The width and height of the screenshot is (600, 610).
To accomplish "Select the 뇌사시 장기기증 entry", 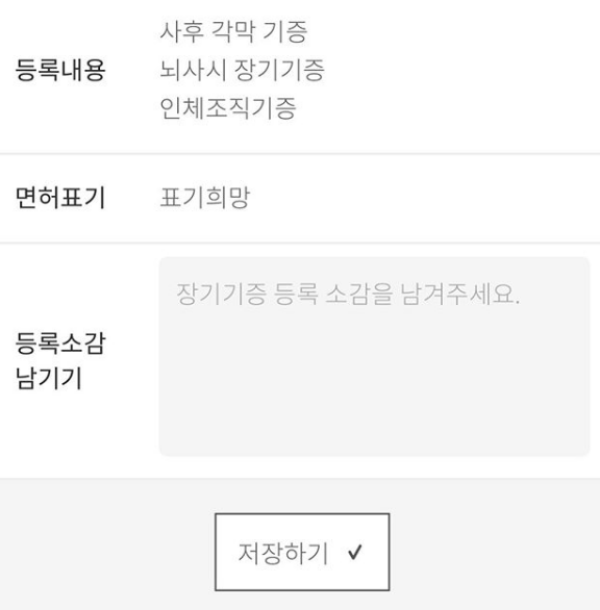I will pos(242,70).
